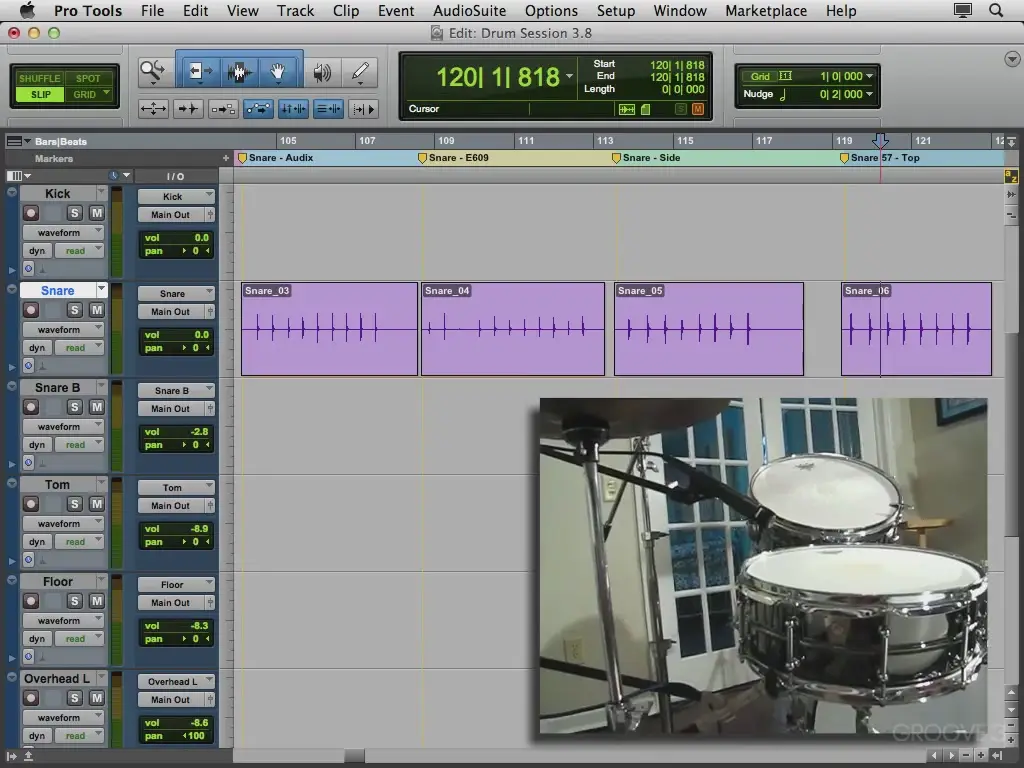
Task: Mute the Snare track
Action: click(97, 310)
